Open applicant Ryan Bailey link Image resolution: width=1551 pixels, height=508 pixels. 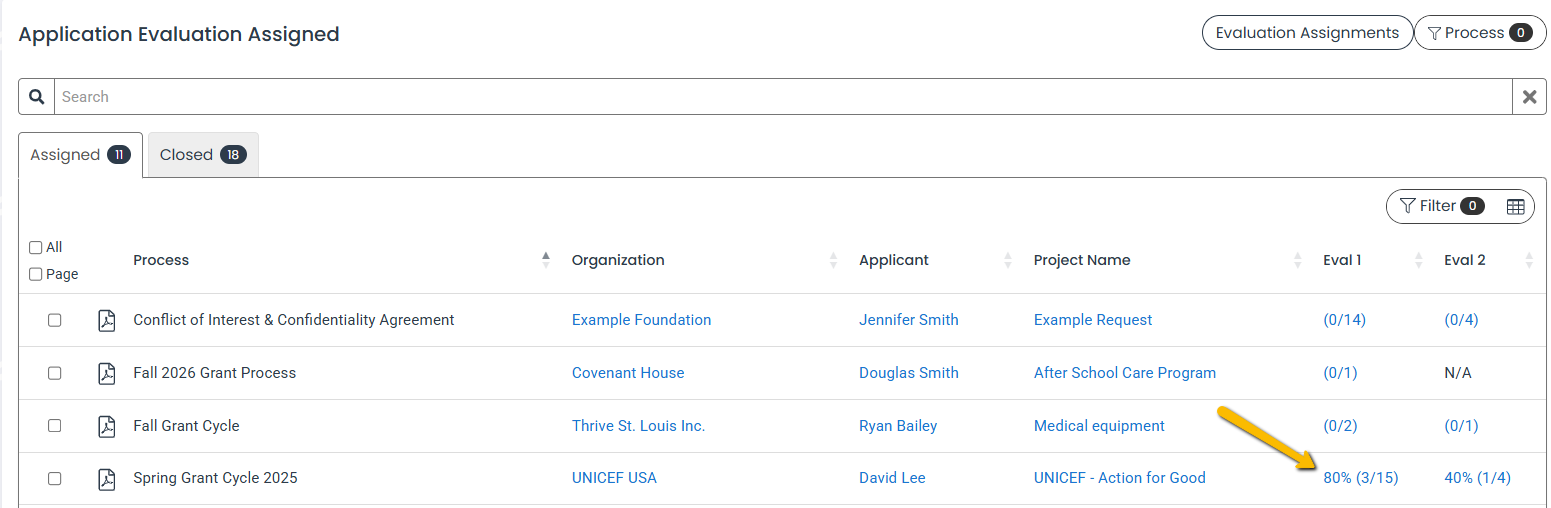(898, 426)
